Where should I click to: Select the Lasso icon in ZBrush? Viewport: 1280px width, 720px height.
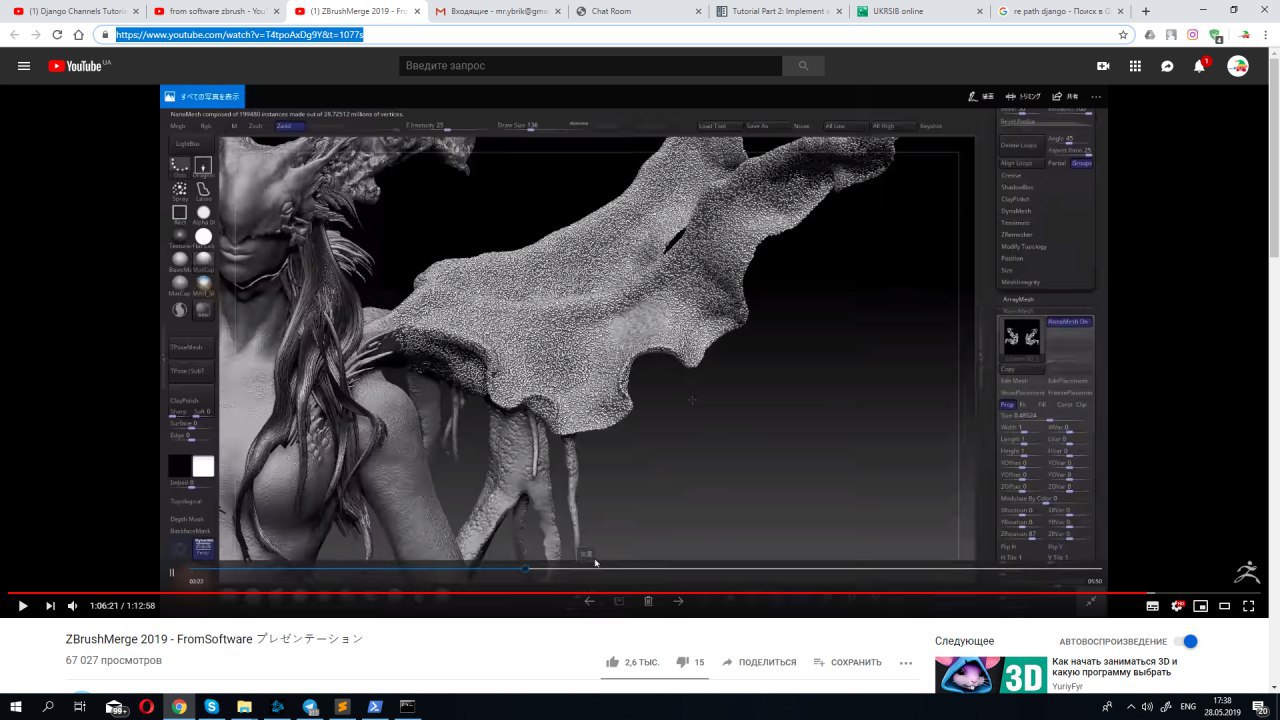[x=203, y=191]
